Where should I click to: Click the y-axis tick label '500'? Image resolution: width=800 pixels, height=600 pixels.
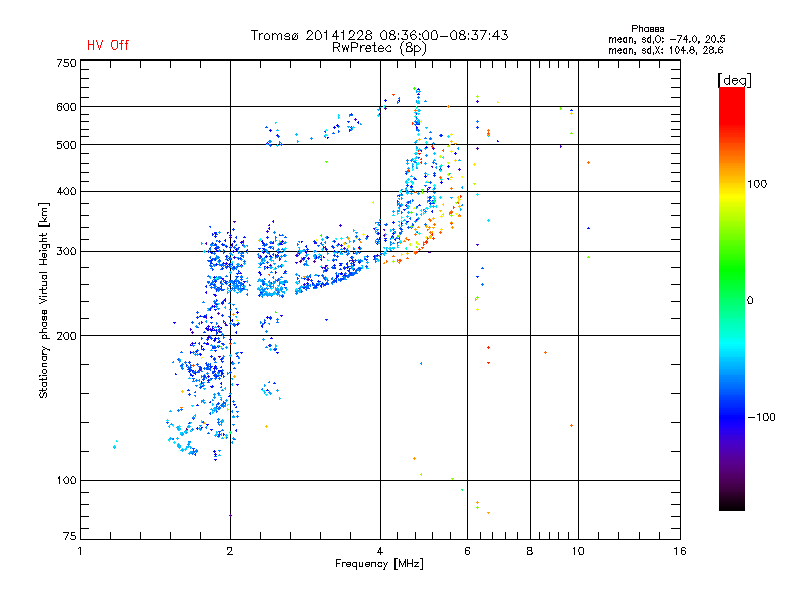click(66, 145)
